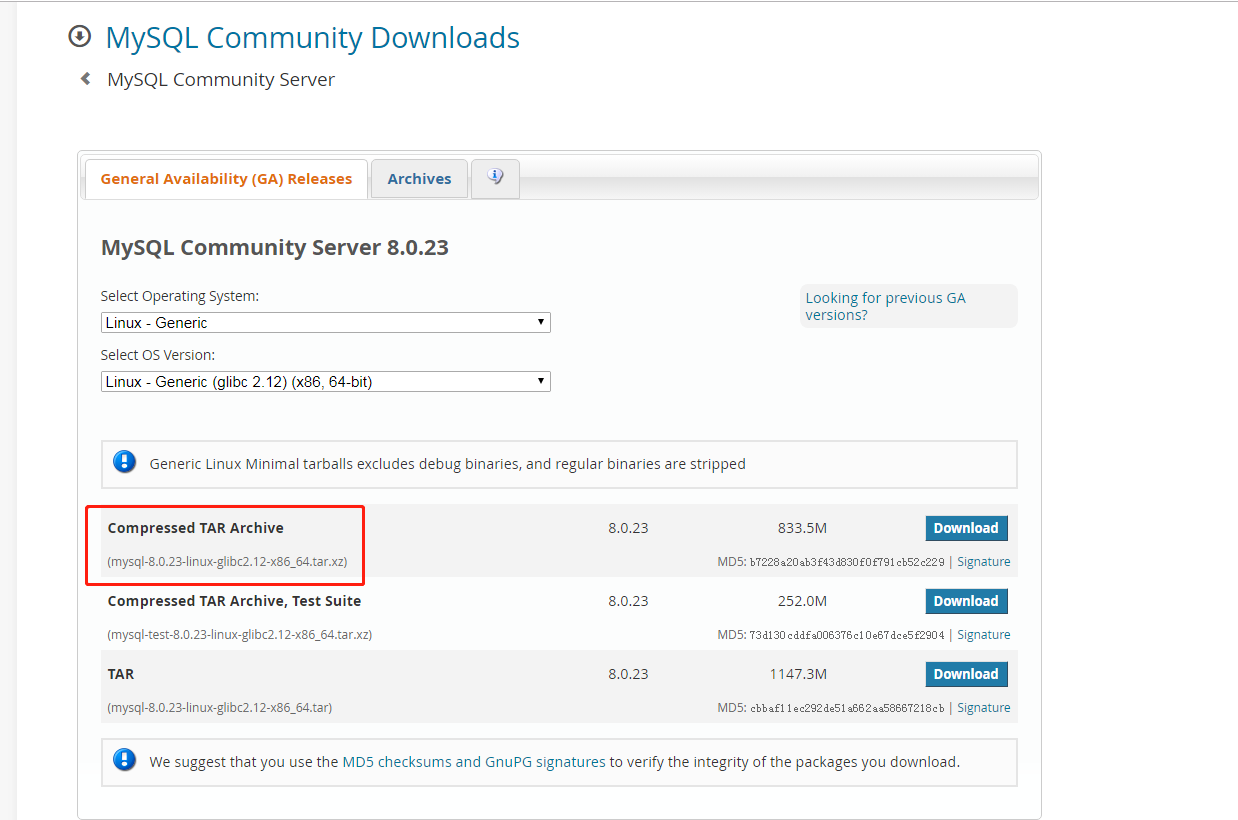This screenshot has width=1238, height=820.
Task: Go to MySQL Community Downloads heading link
Action: (313, 38)
